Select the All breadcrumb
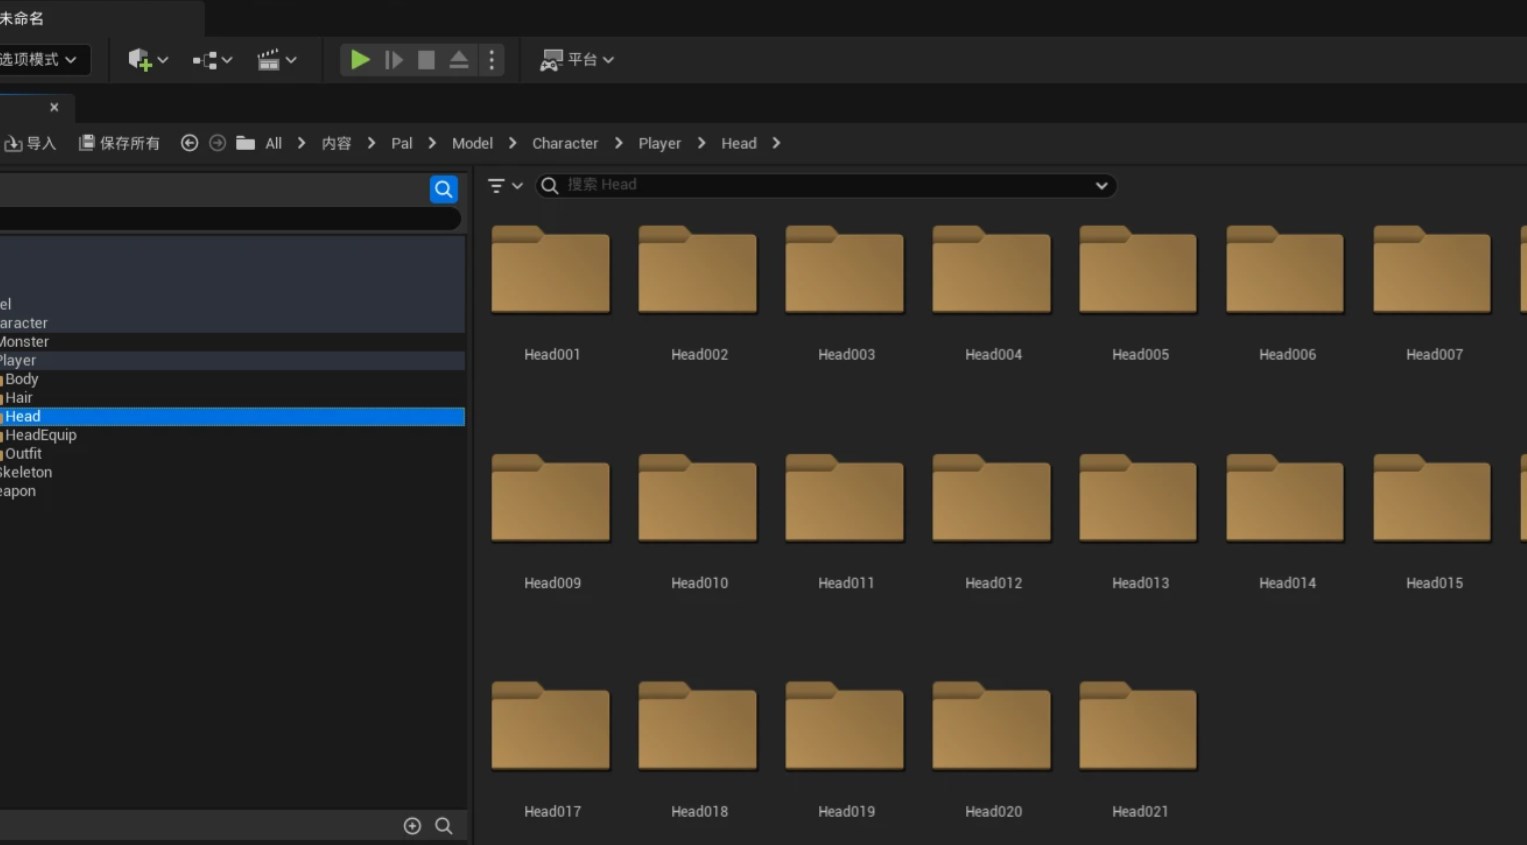 (x=273, y=143)
